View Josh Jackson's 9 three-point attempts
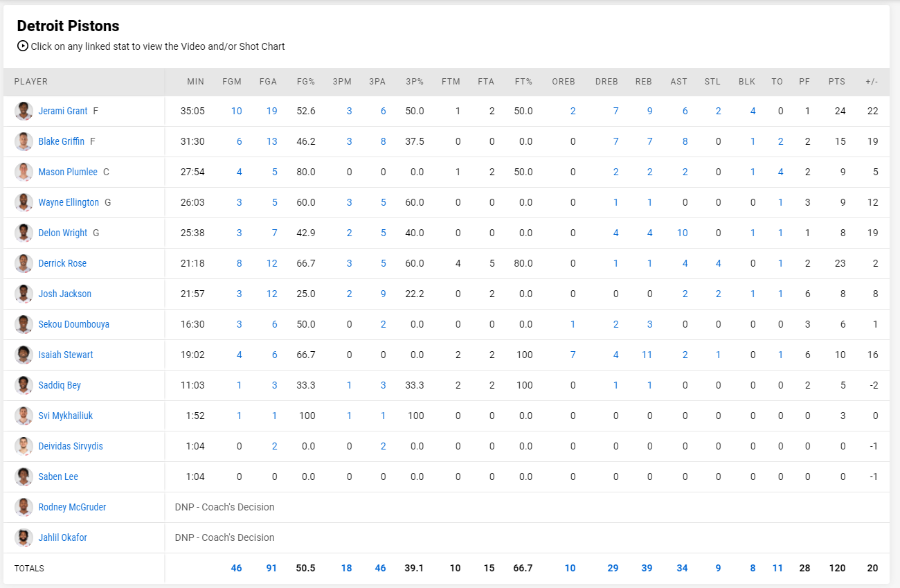This screenshot has width=900, height=588. [x=383, y=293]
